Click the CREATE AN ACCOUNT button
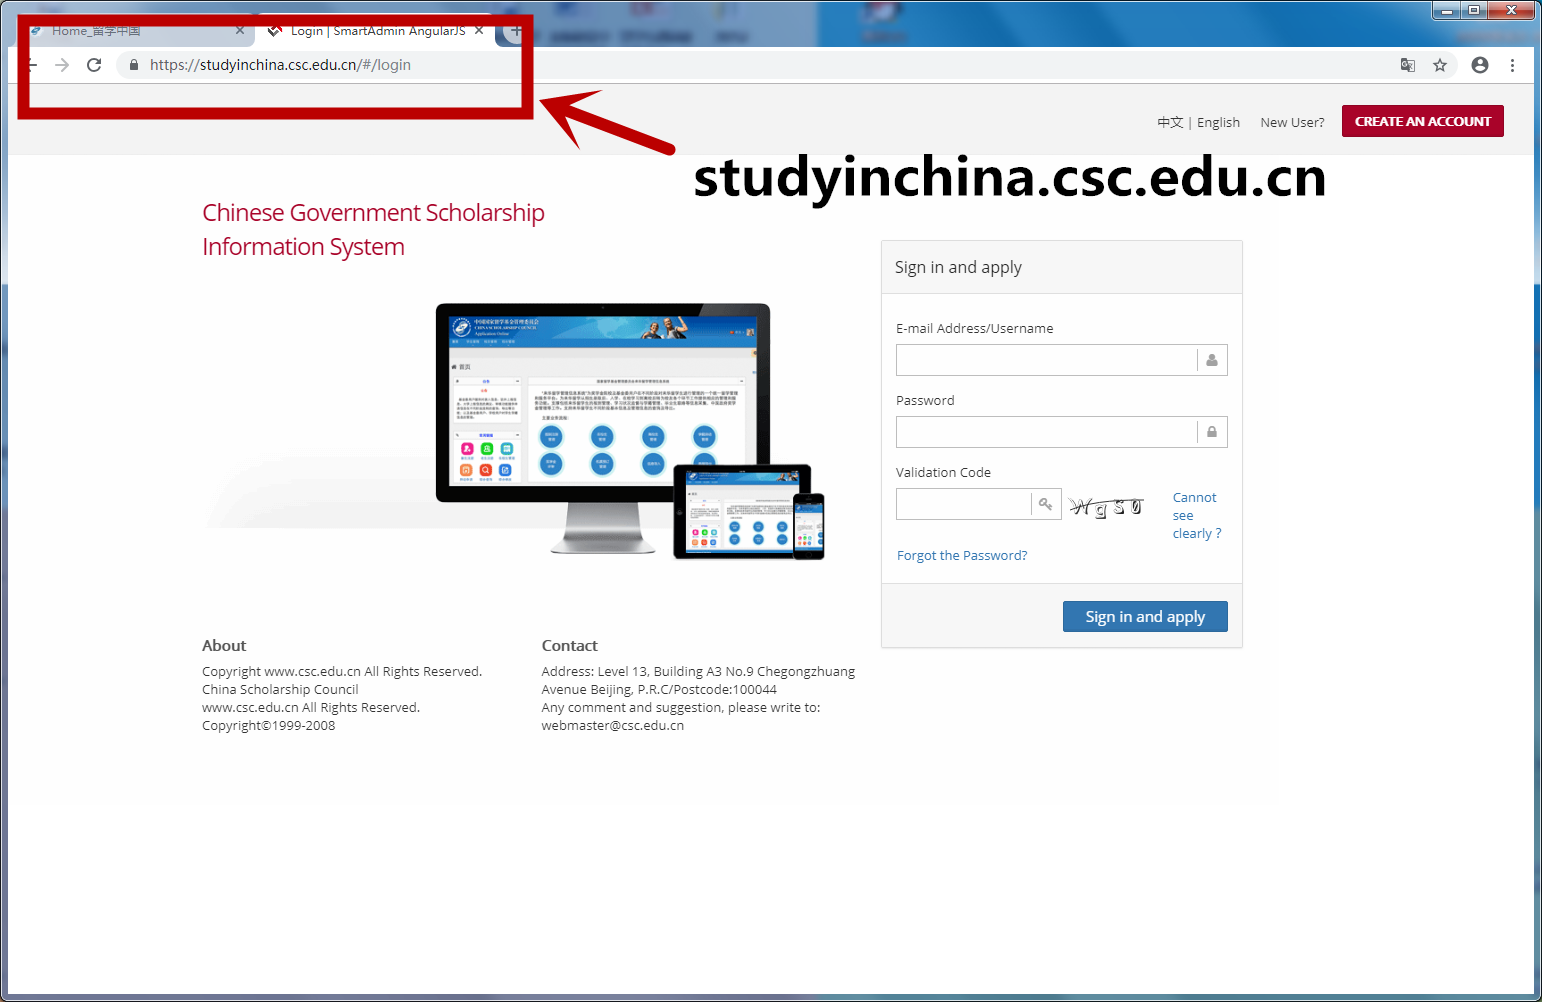Image resolution: width=1542 pixels, height=1002 pixels. 1422,121
